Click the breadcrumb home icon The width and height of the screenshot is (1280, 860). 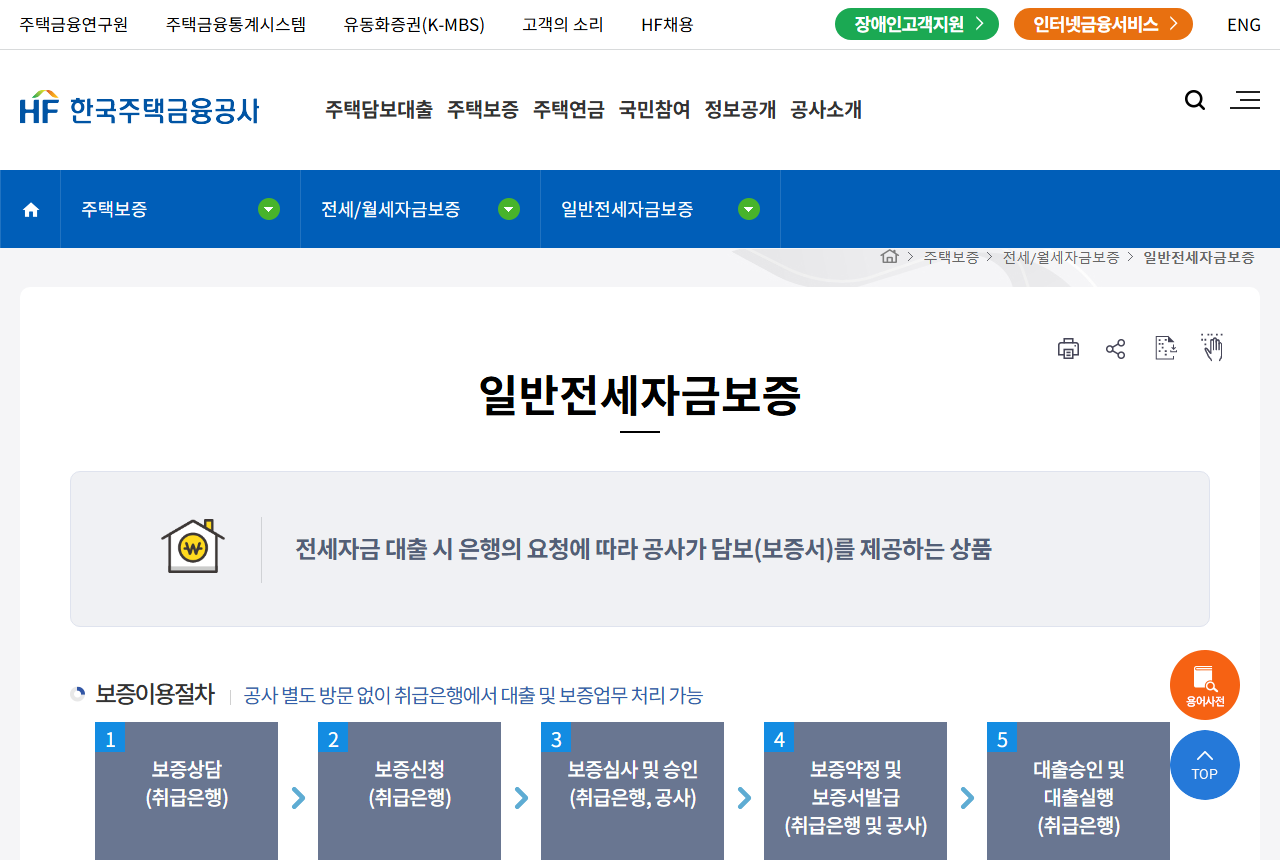(x=889, y=257)
